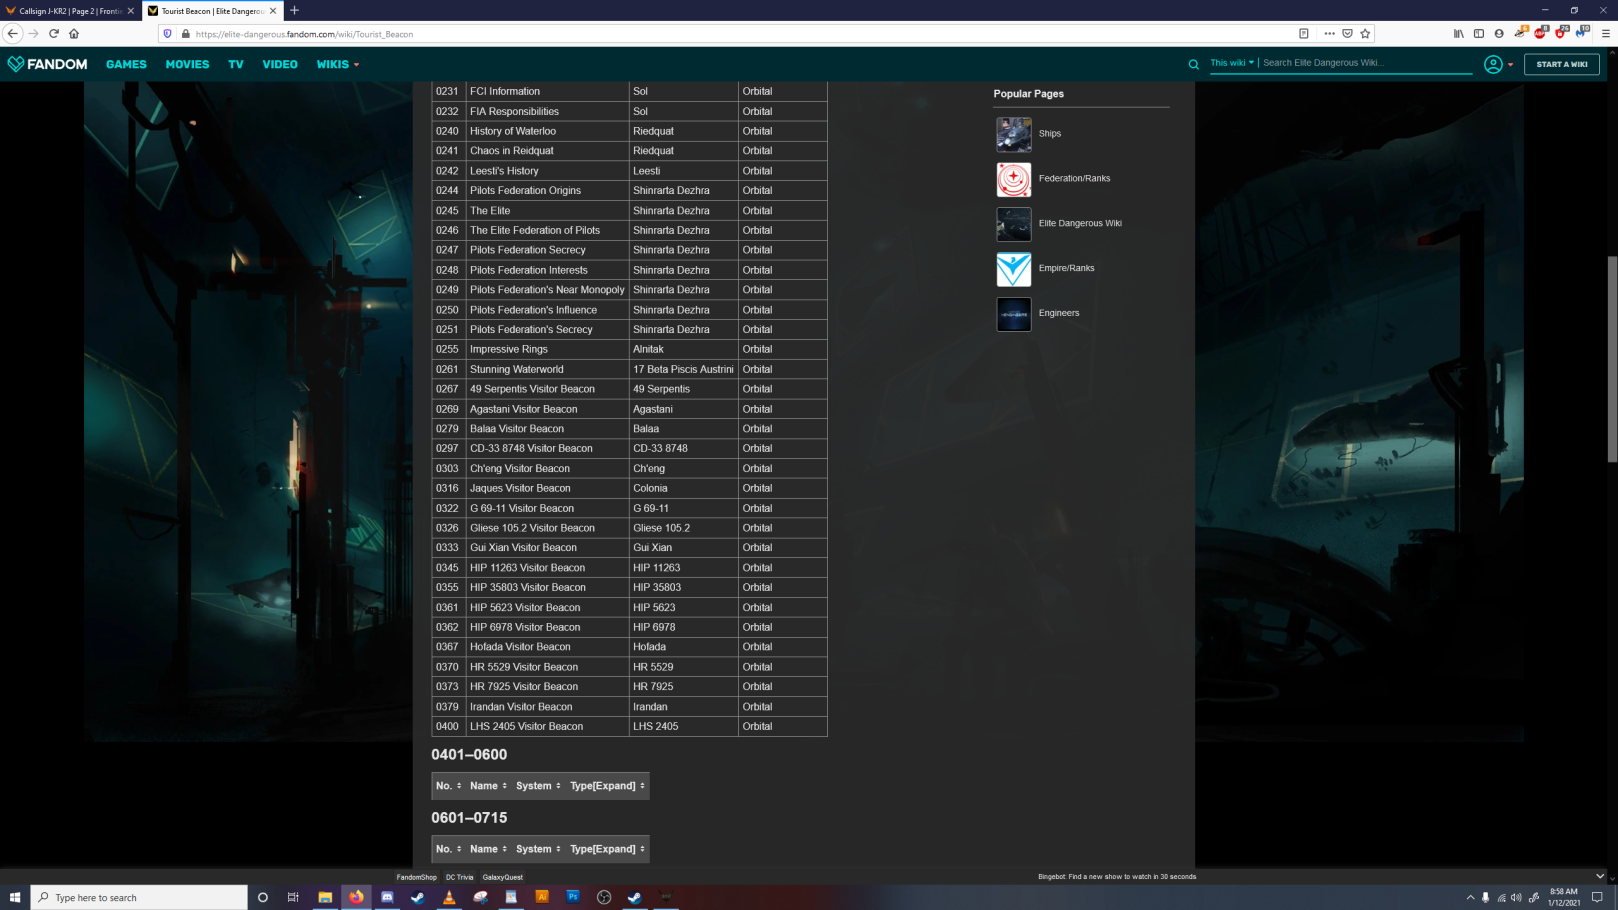This screenshot has width=1618, height=910.
Task: Save page to Pocket icon
Action: [1347, 33]
